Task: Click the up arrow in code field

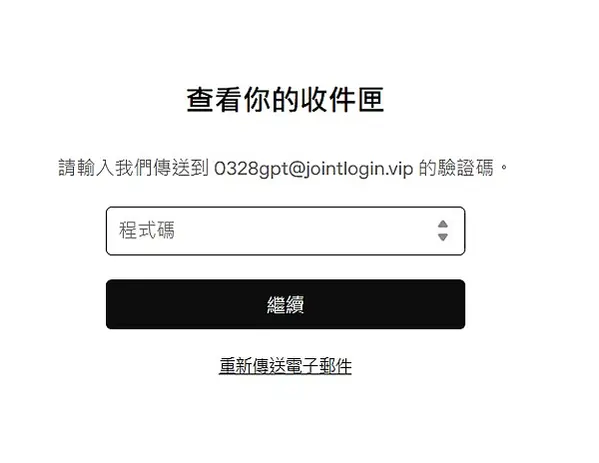Action: tap(442, 224)
